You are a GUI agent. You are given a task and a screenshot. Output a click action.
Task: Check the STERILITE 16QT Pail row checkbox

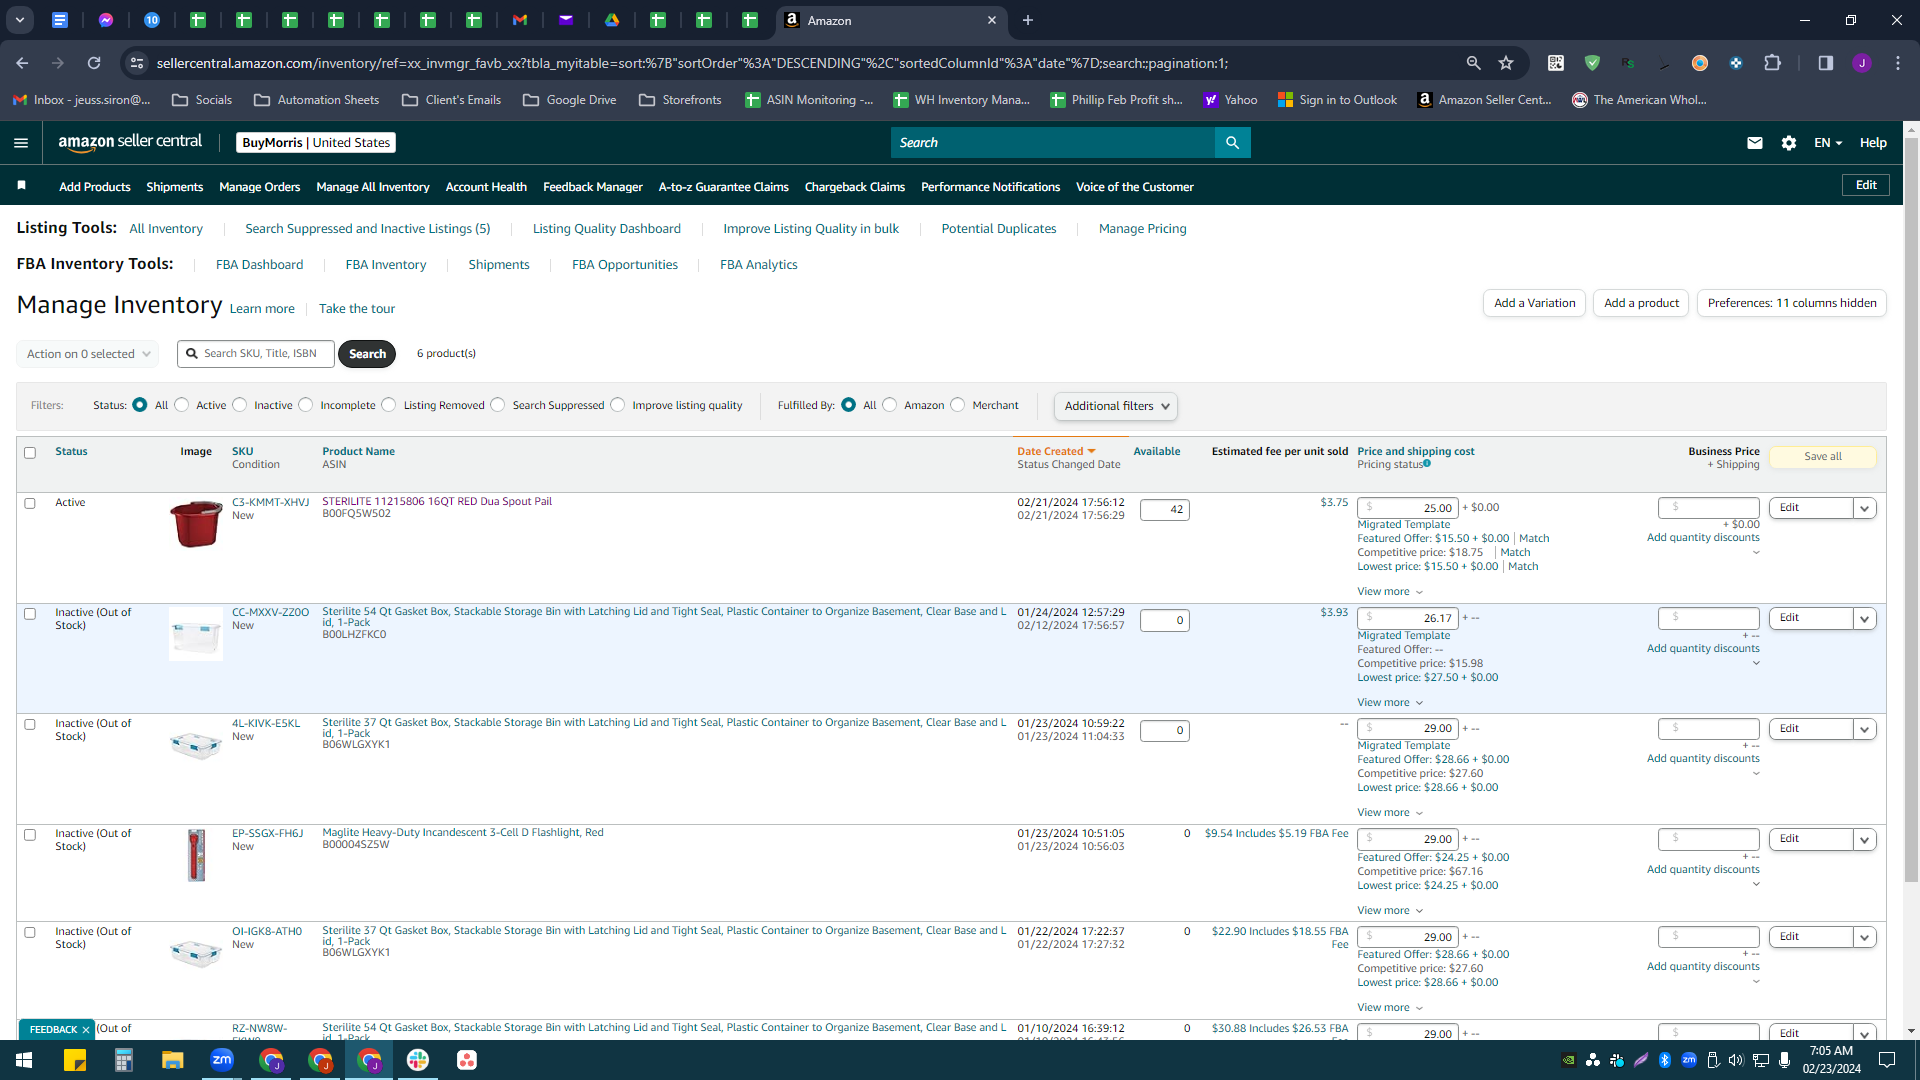pos(30,503)
